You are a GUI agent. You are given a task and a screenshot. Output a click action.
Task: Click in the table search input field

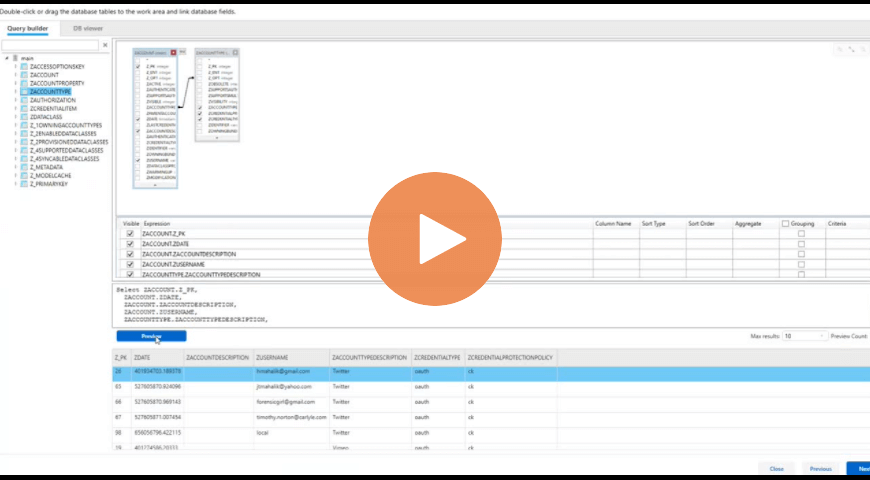(x=50, y=45)
